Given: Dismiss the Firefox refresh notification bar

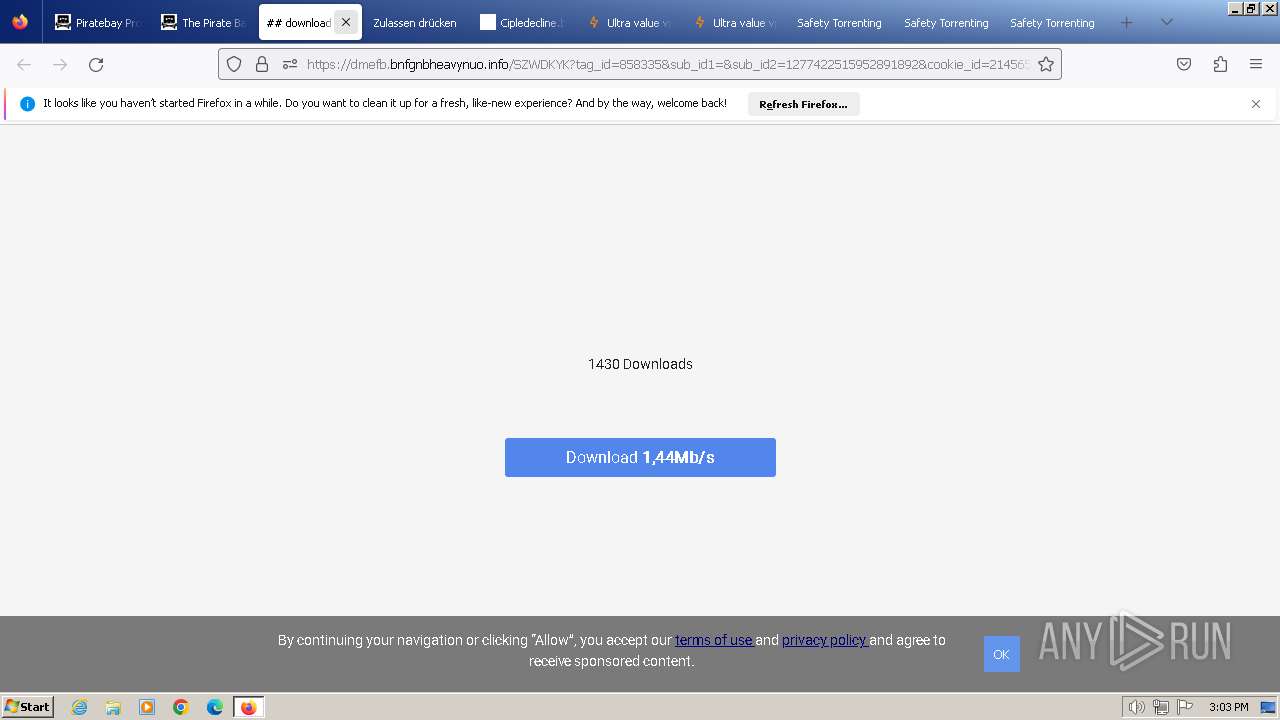Looking at the screenshot, I should point(1256,104).
